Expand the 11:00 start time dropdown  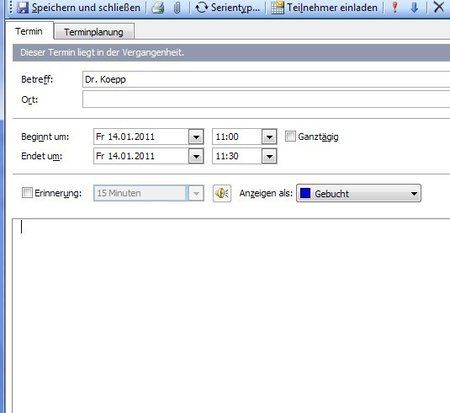[269, 137]
